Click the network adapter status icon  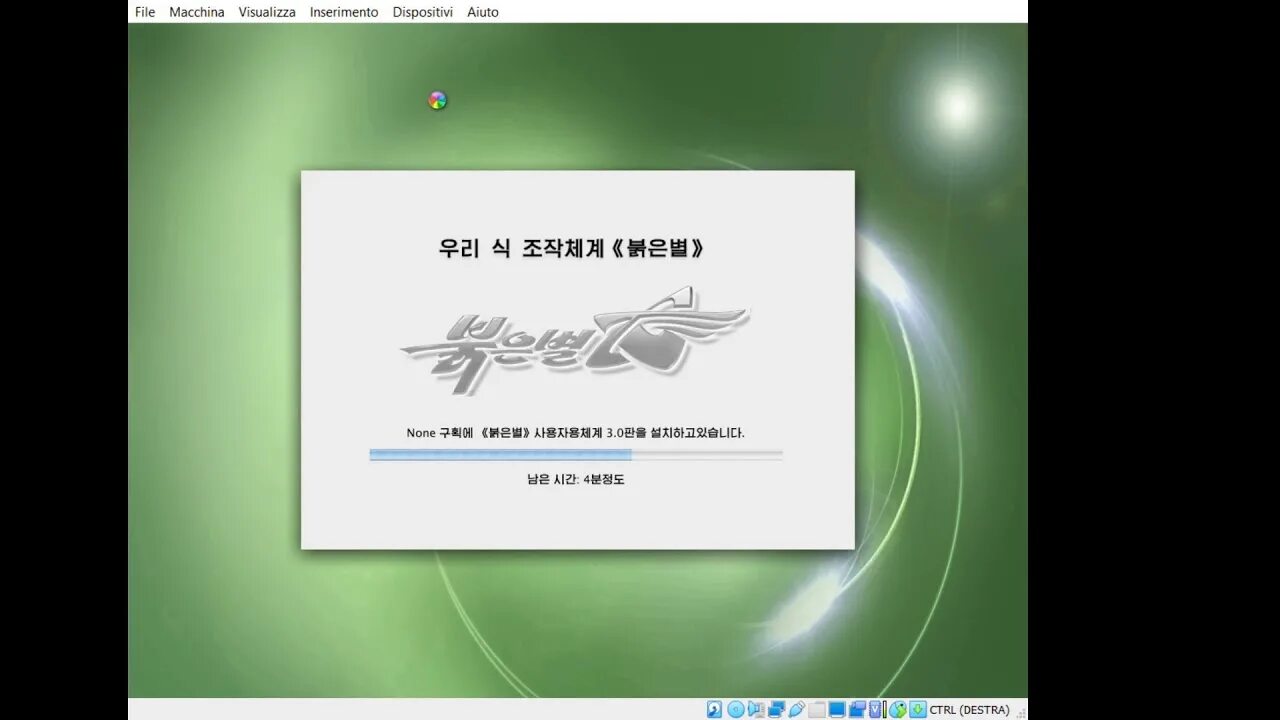776,709
